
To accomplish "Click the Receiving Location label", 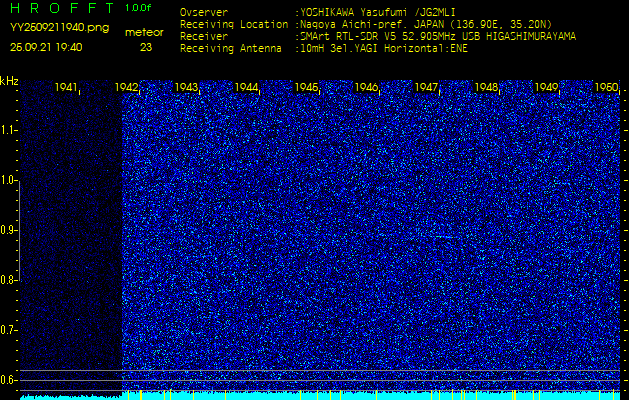I will tap(234, 24).
